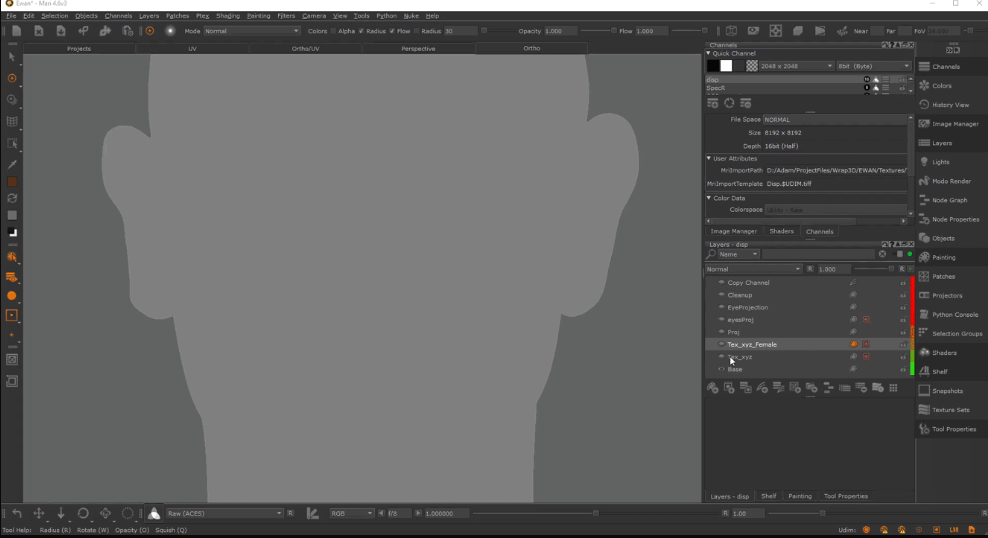
Task: Open the Modo Render palette
Action: click(x=950, y=181)
